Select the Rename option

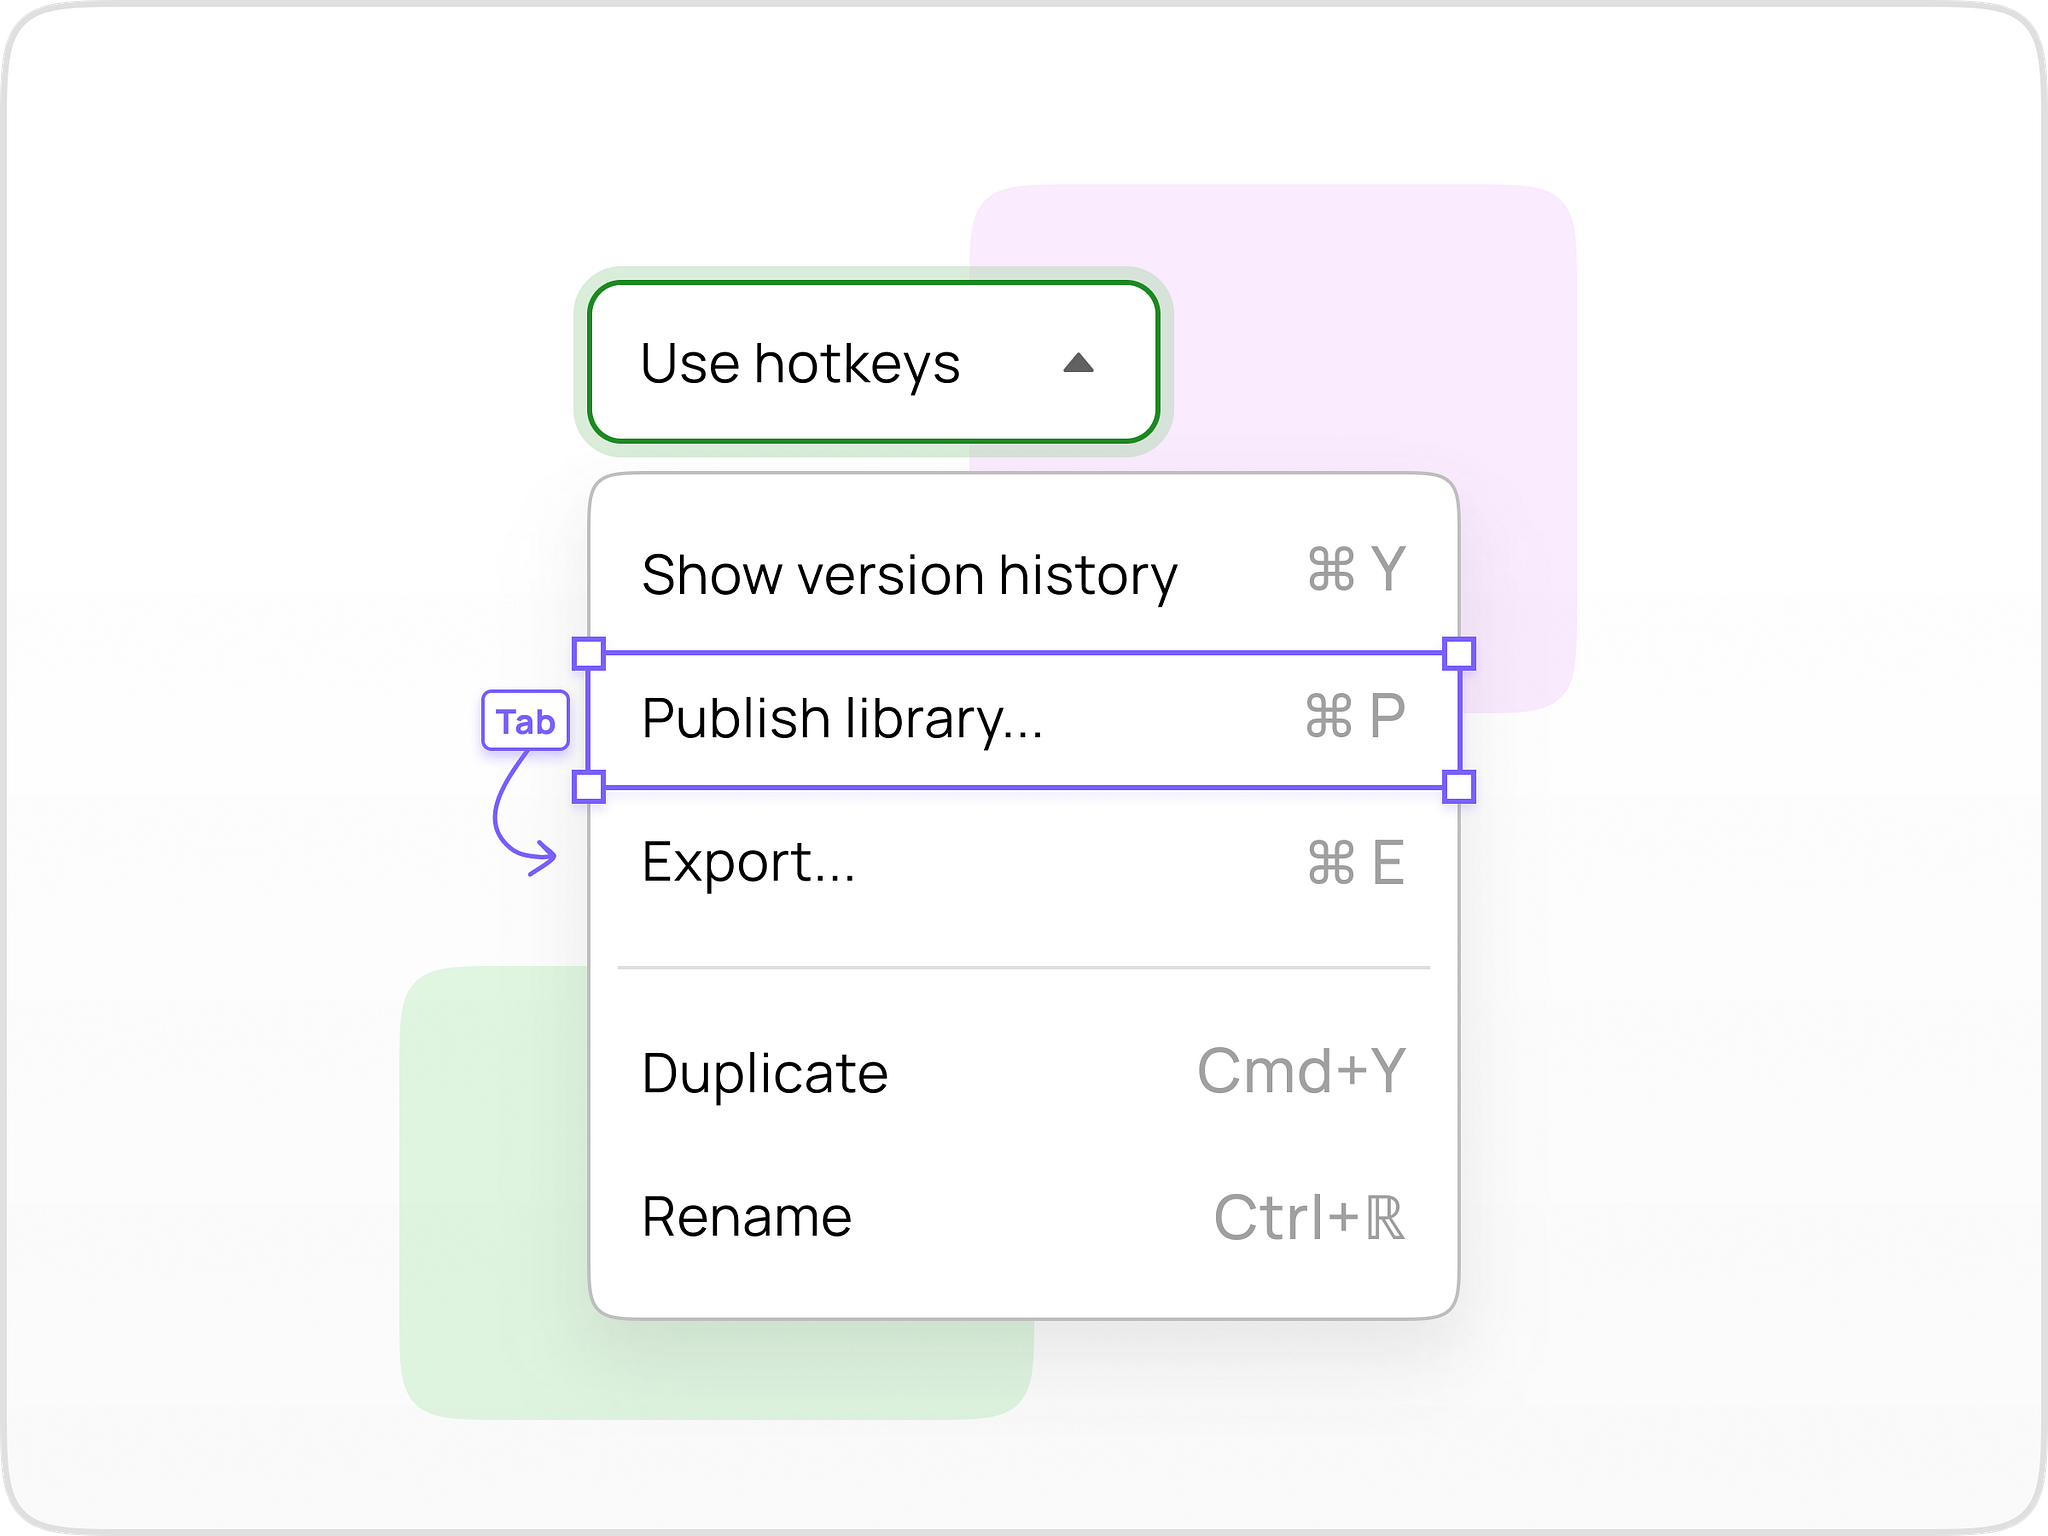[x=745, y=1215]
